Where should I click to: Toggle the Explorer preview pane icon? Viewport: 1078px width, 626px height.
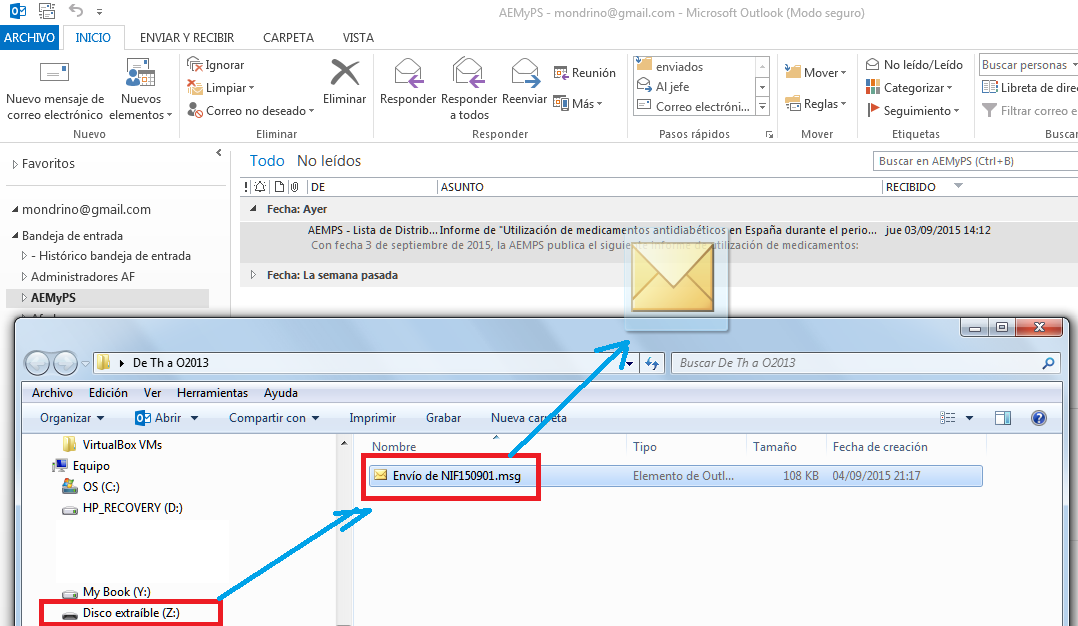click(x=1003, y=418)
